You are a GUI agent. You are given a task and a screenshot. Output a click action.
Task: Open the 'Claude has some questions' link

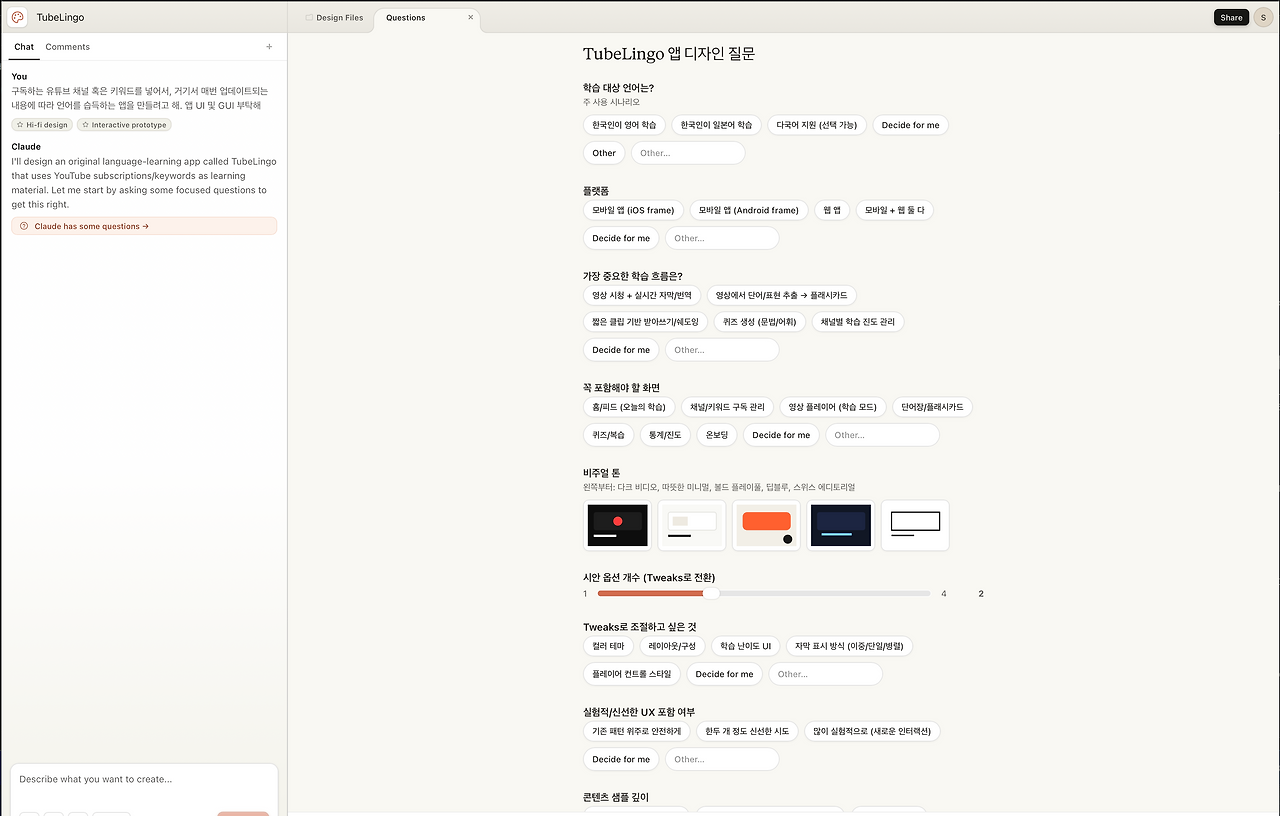click(x=144, y=226)
